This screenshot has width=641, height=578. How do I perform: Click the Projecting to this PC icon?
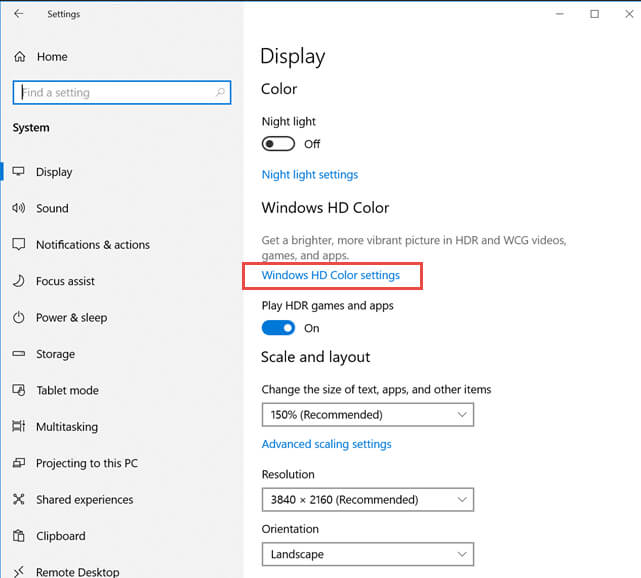tap(18, 463)
